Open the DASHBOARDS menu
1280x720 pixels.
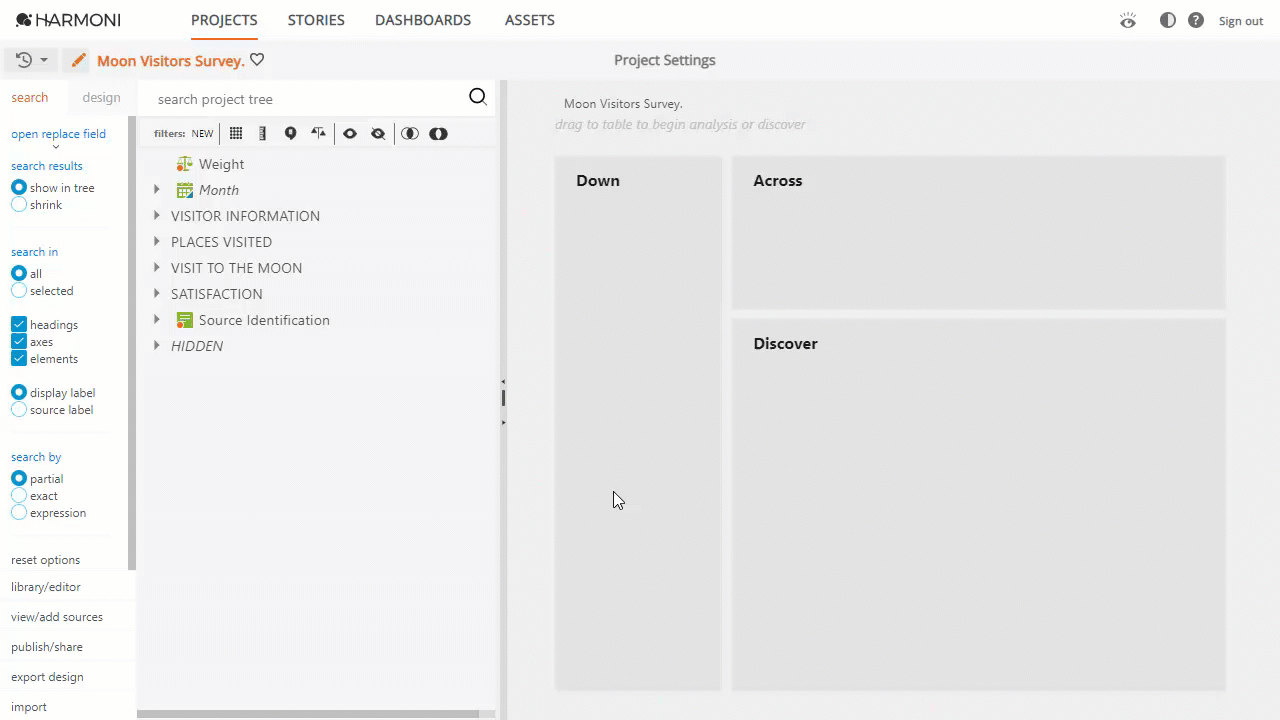(423, 20)
